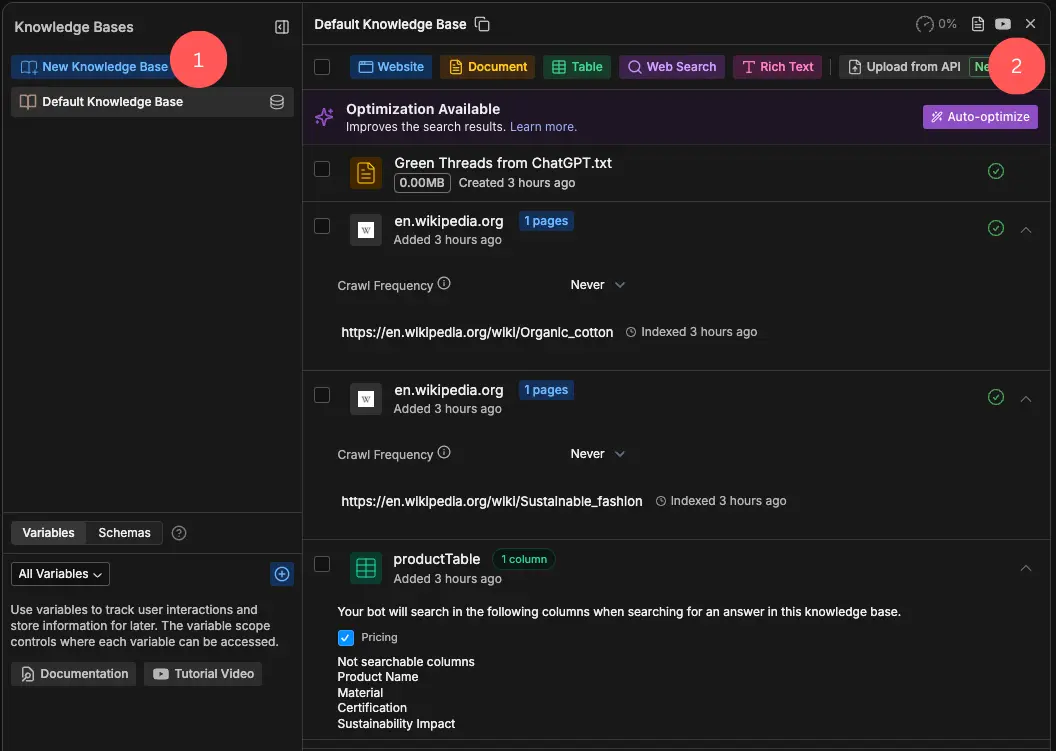Open the Crawl Frequency Never dropdown
This screenshot has height=751, width=1056.
point(597,285)
